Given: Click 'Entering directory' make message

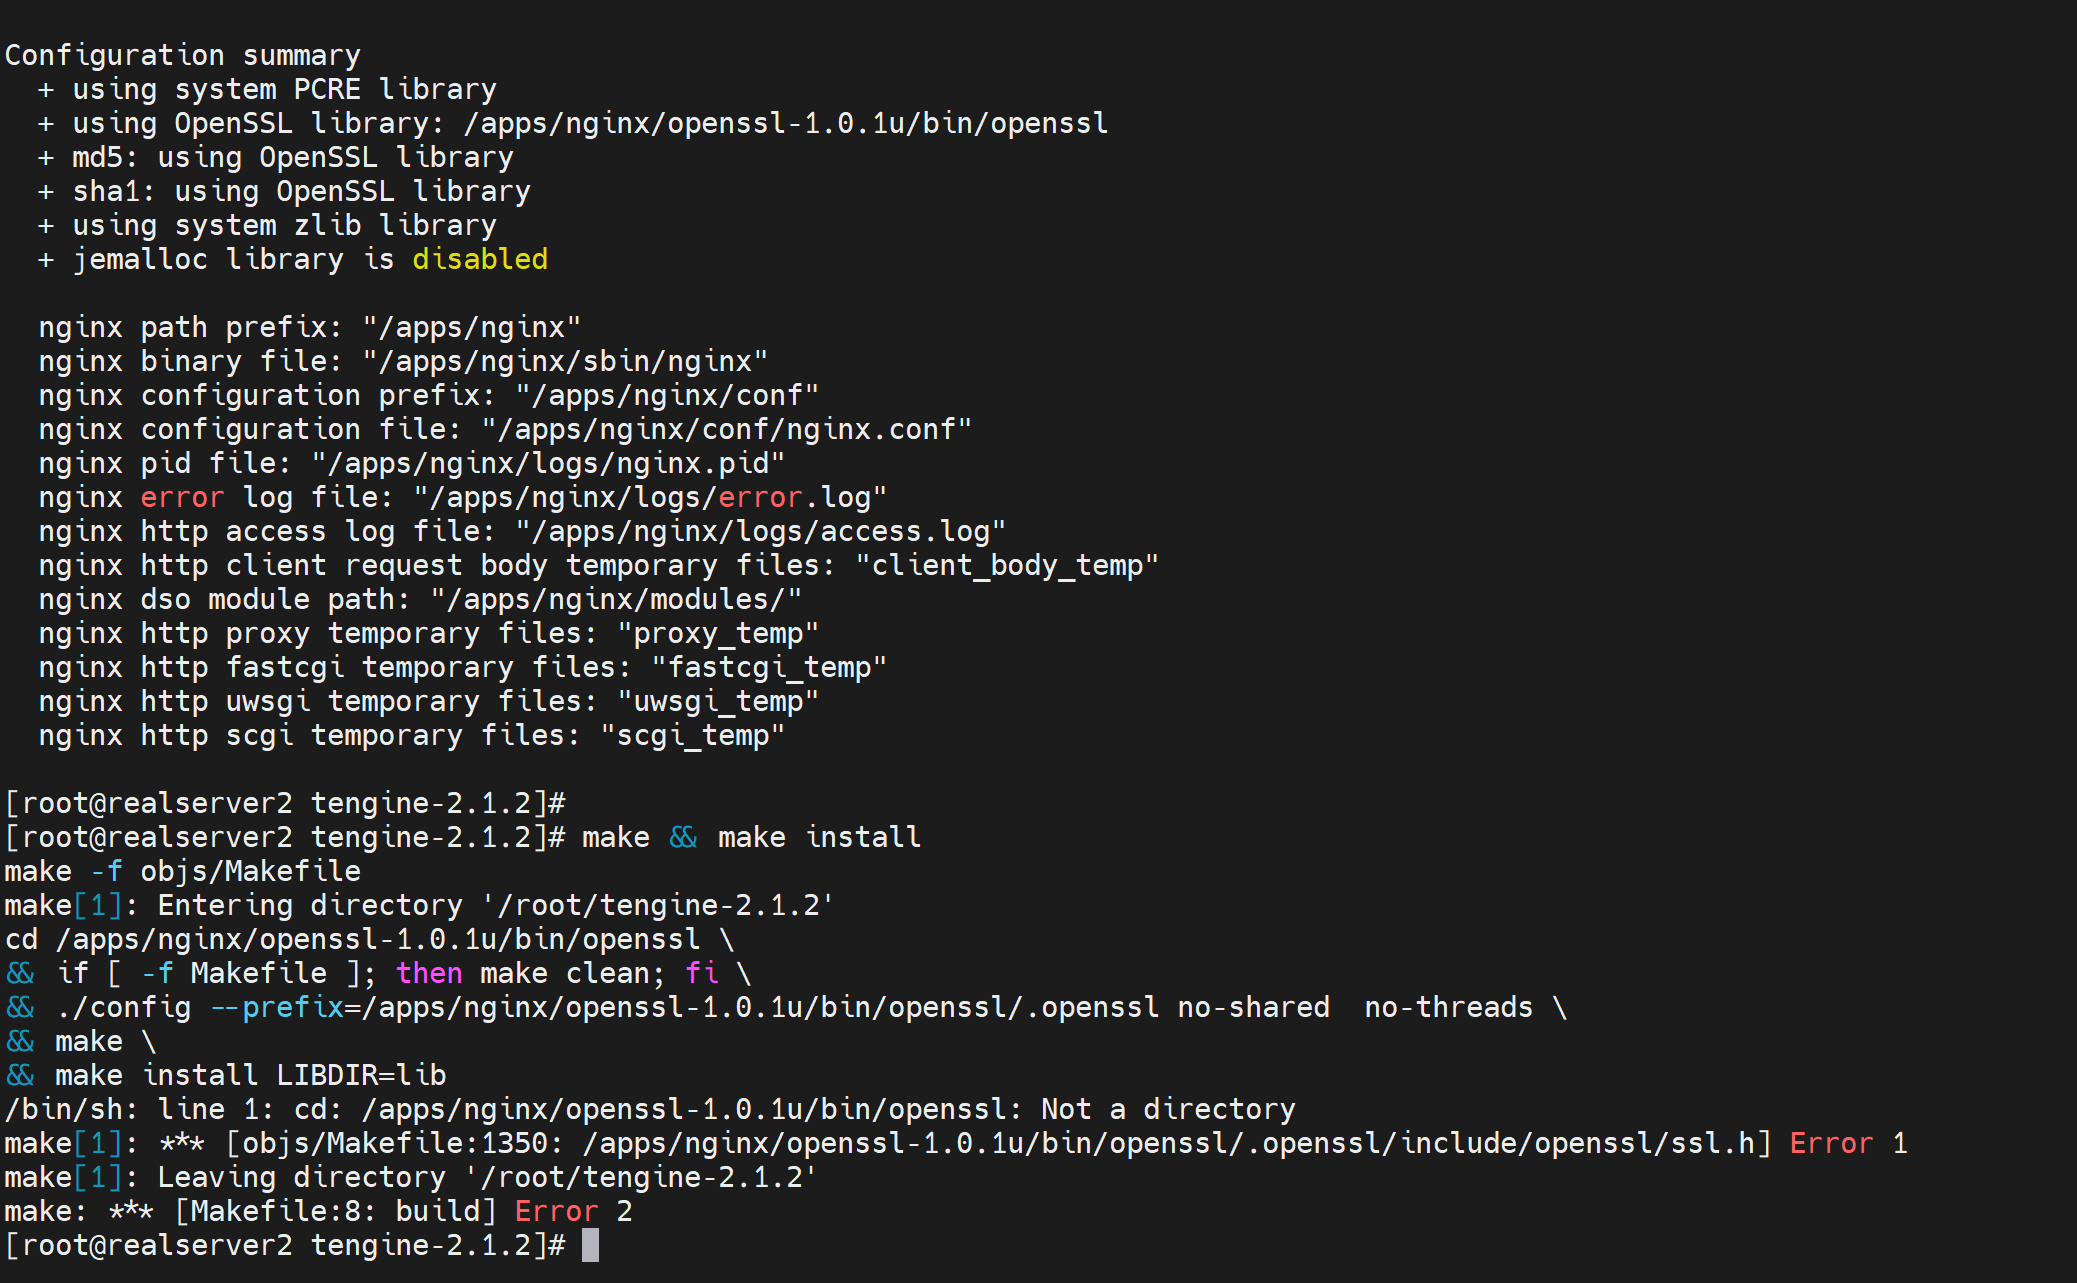Looking at the screenshot, I should [310, 905].
